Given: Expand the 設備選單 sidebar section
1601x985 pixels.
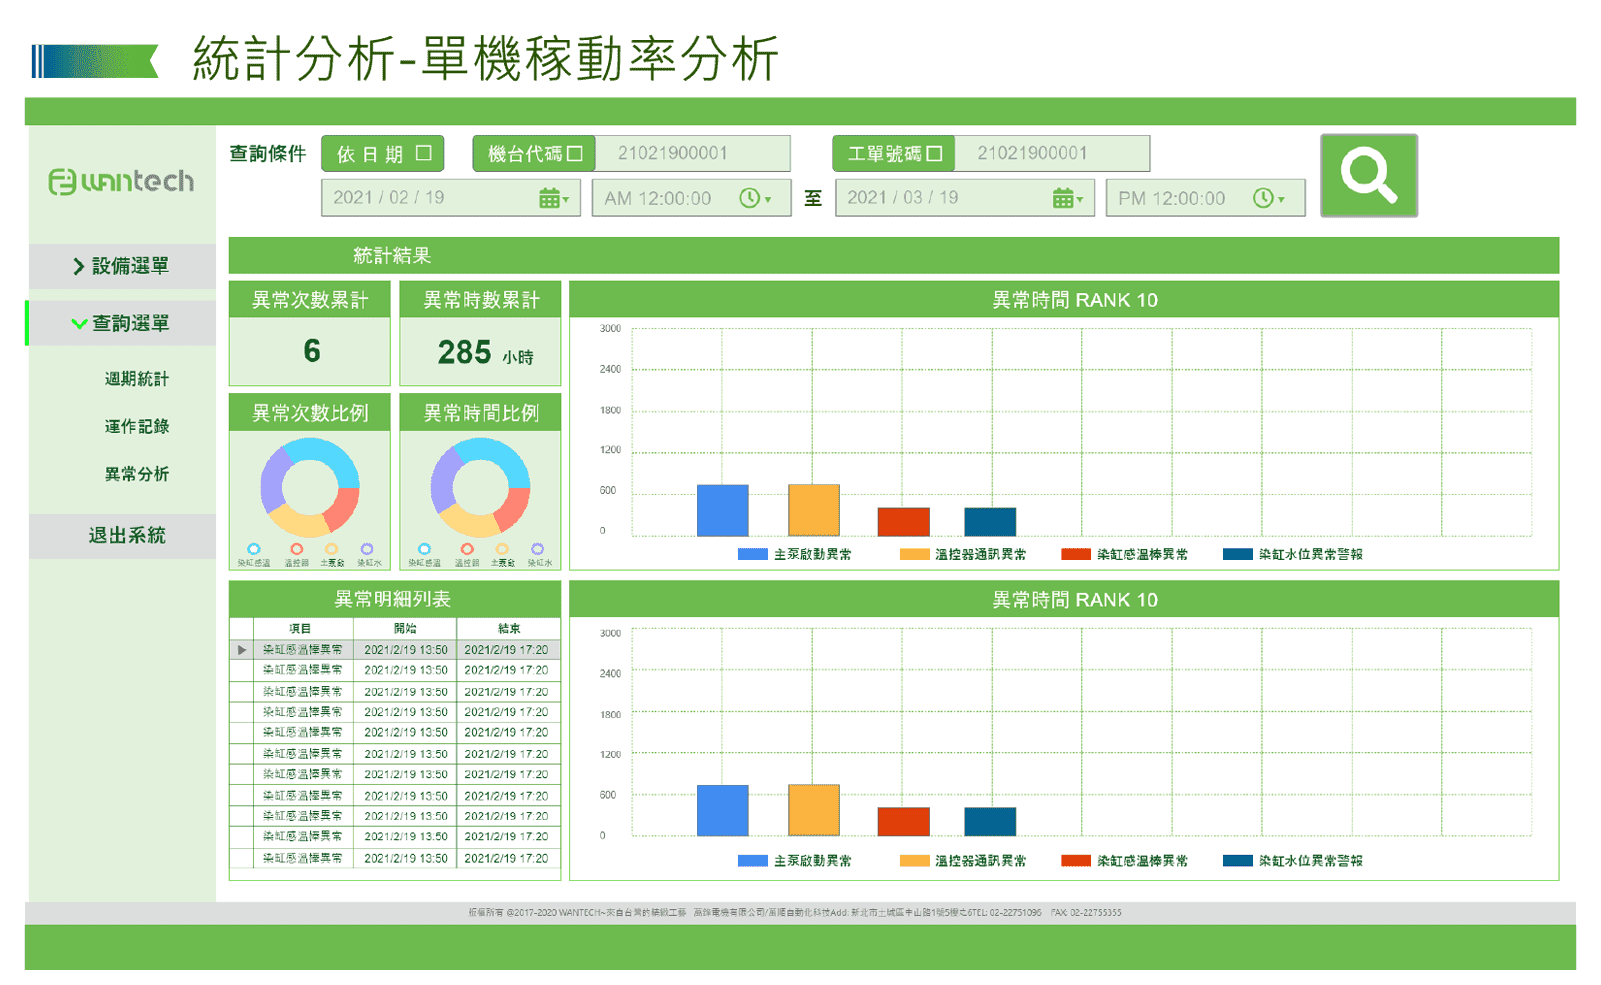Looking at the screenshot, I should [122, 266].
